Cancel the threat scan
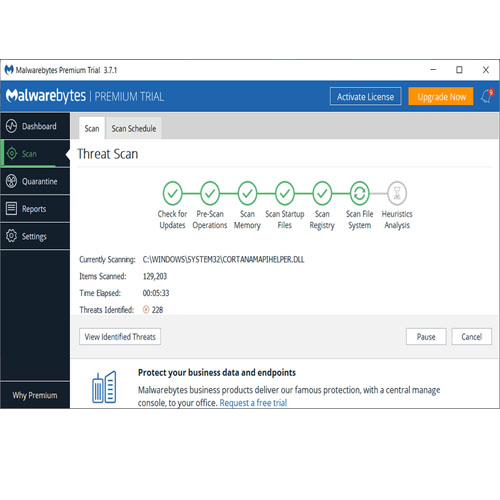Image resolution: width=500 pixels, height=500 pixels. (472, 337)
